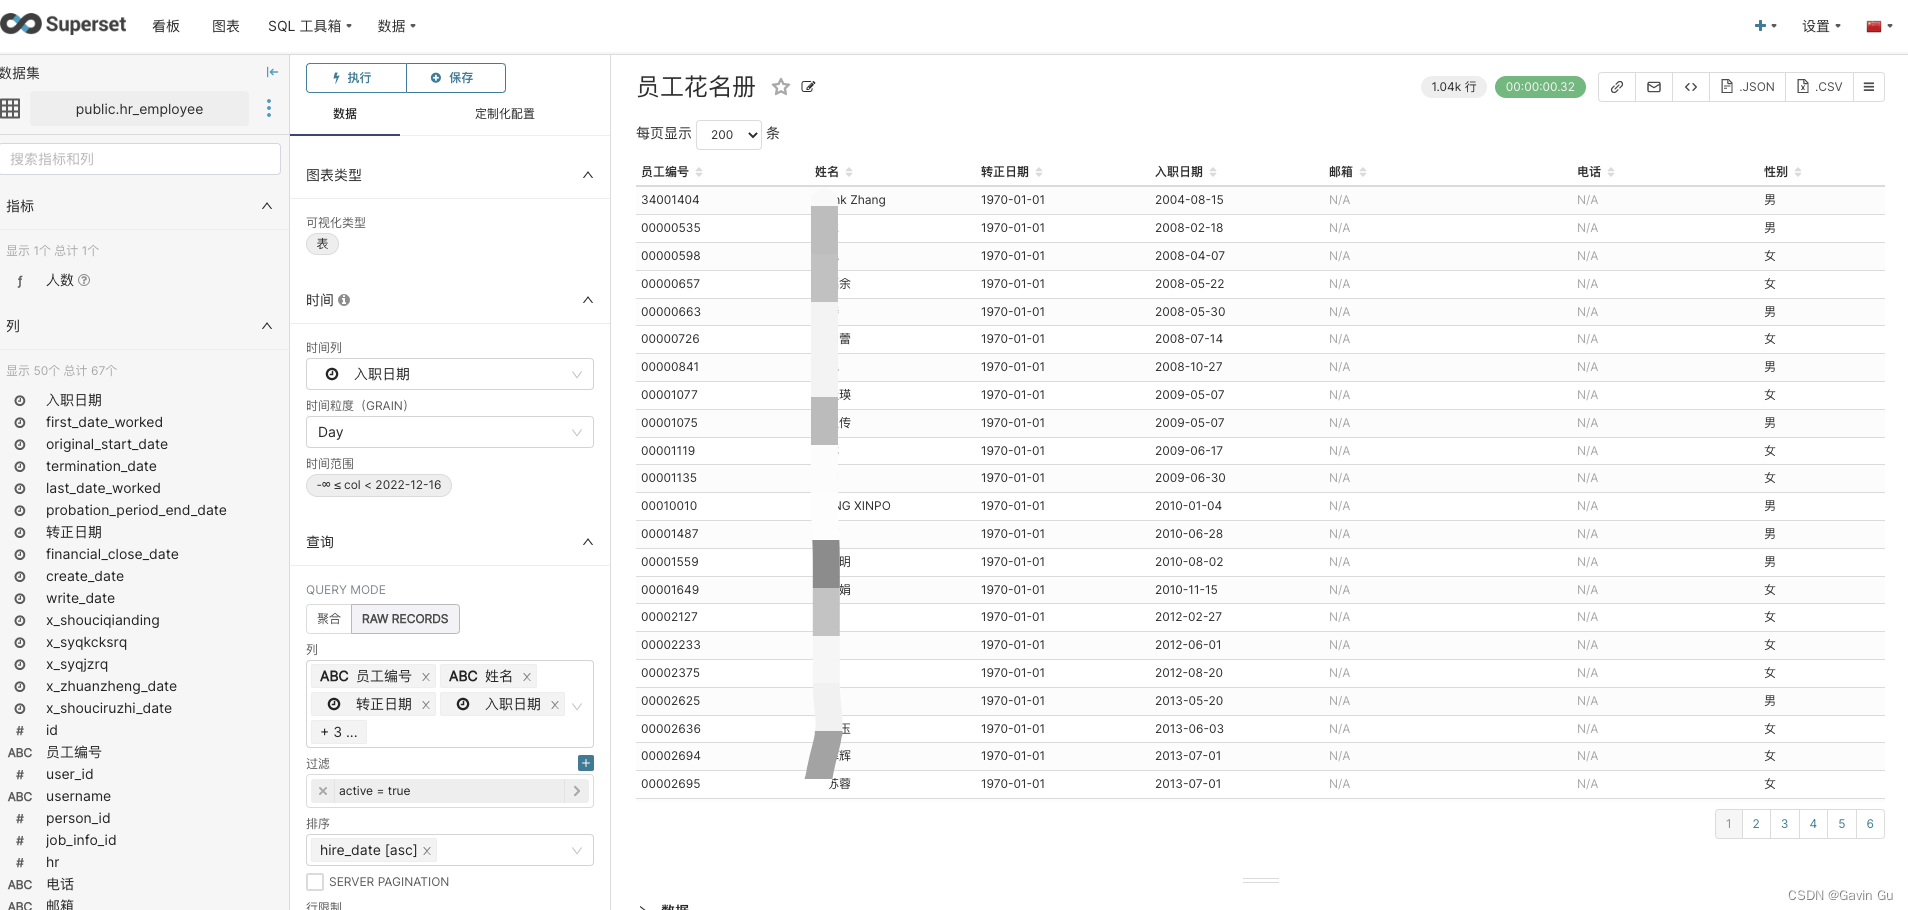
Task: Open rows-per-page 200 dropdown
Action: [729, 134]
